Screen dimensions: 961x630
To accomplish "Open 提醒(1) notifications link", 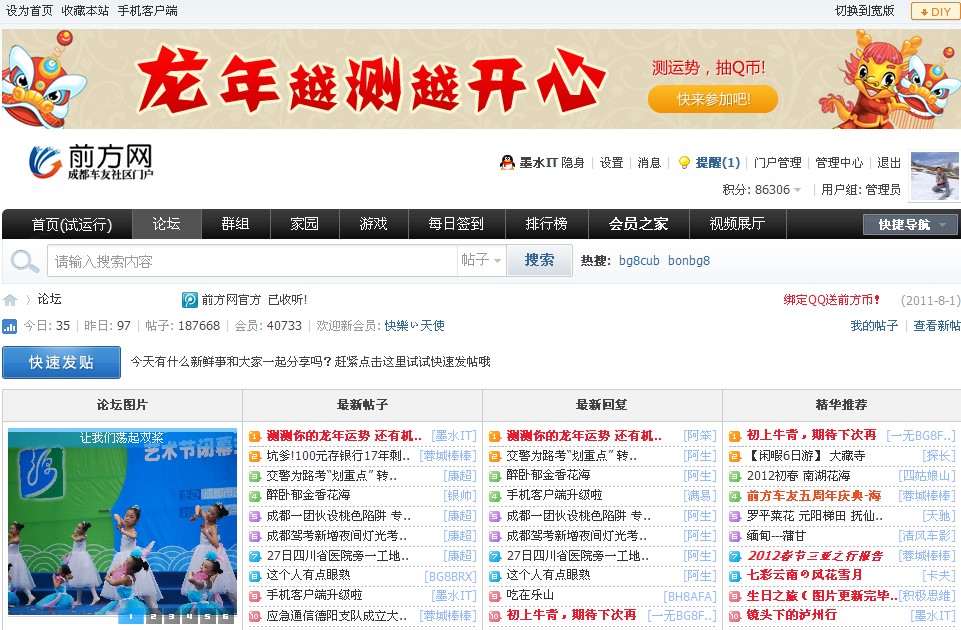I will [x=718, y=162].
